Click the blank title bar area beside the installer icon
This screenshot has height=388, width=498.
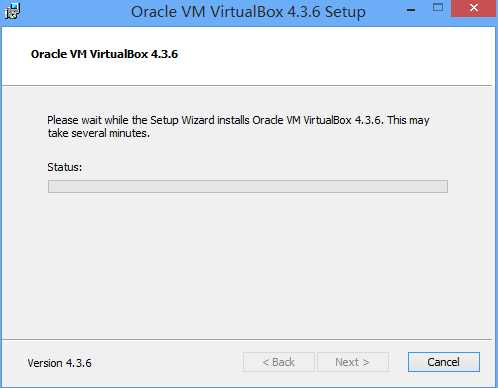pyautogui.click(x=75, y=12)
